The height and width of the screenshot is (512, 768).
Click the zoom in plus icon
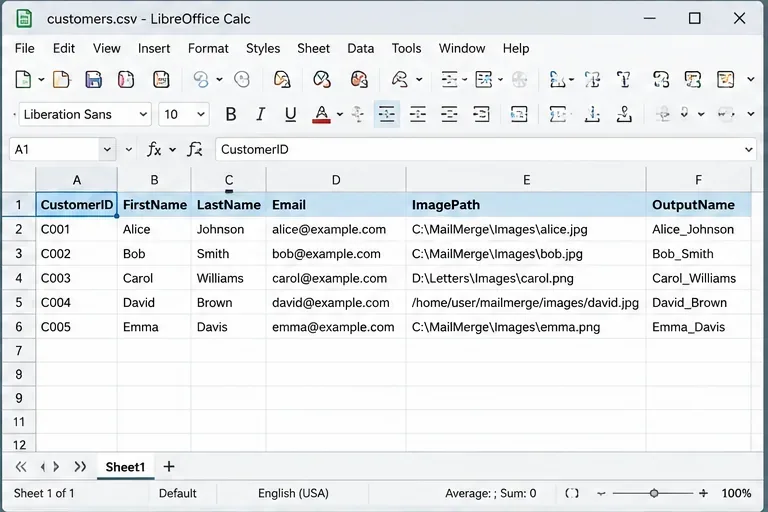(x=703, y=493)
